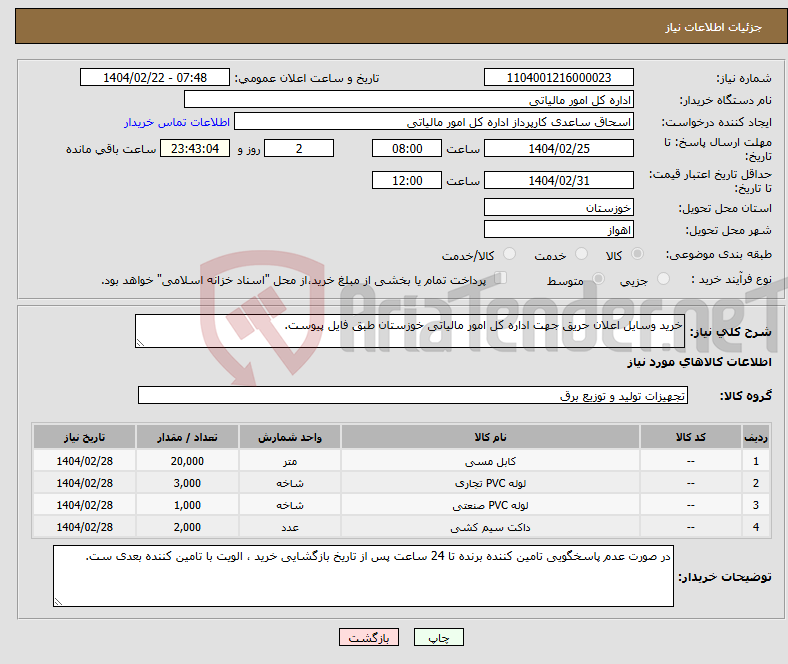Click the response deadline date 1404/02/25
Image resolution: width=788 pixels, height=664 pixels.
558,148
